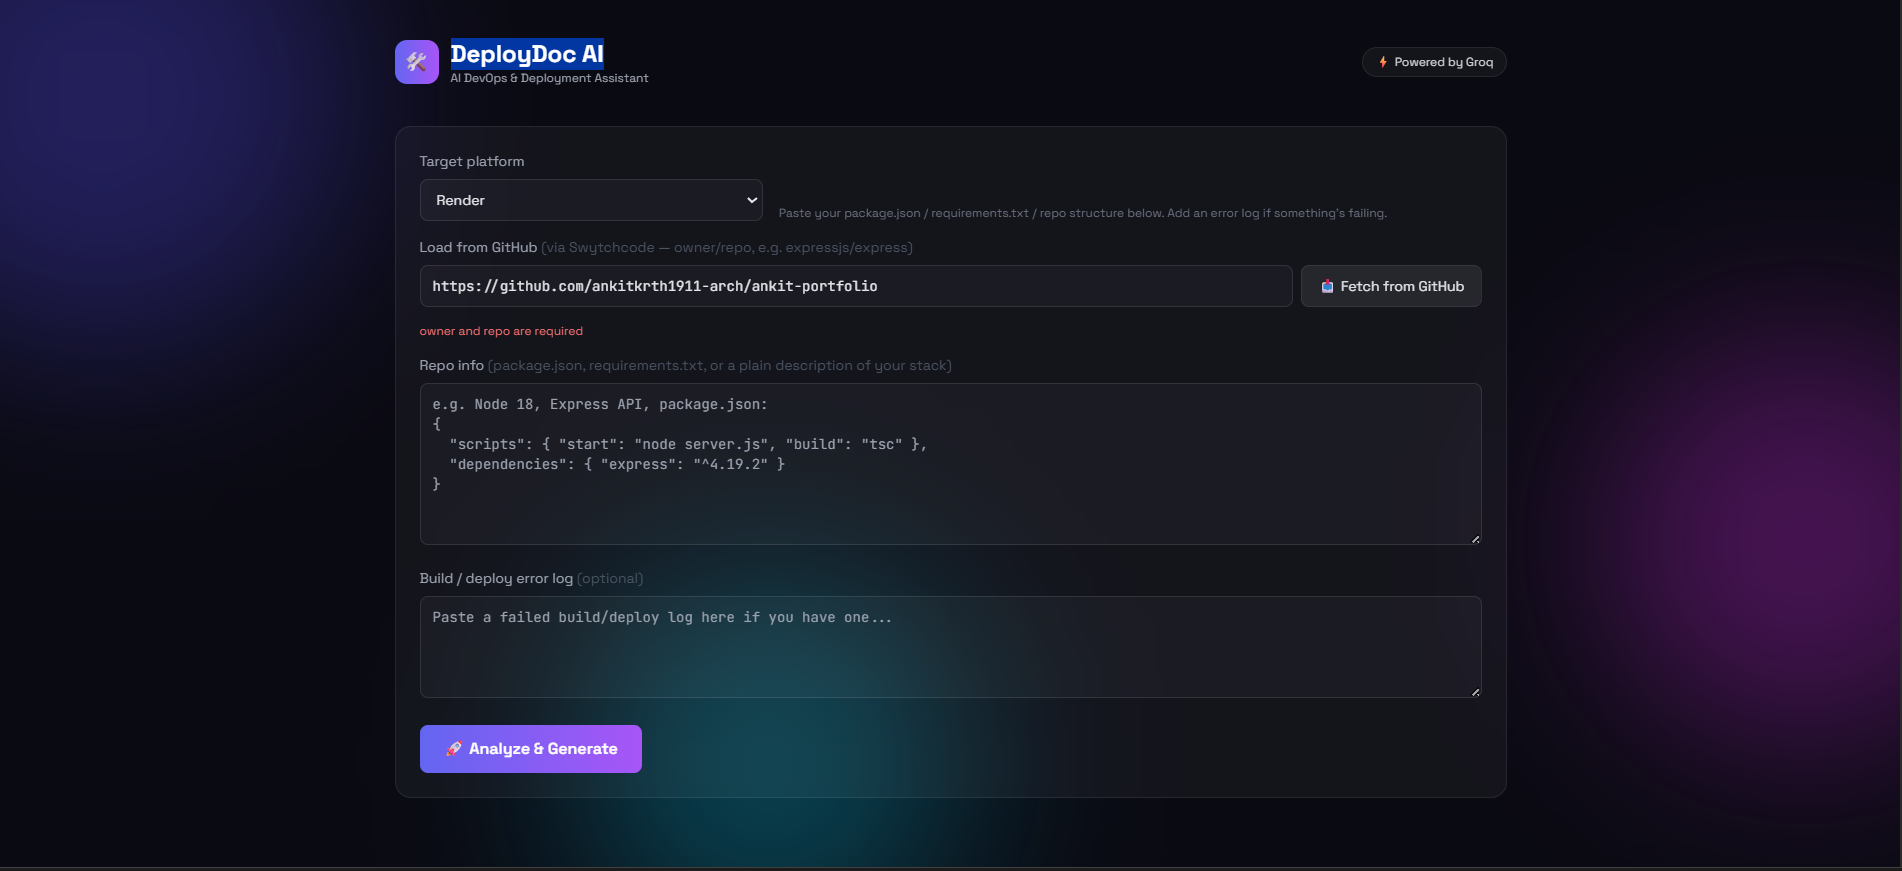Click inside the Repo info text area
Image resolution: width=1902 pixels, height=871 pixels.
950,464
